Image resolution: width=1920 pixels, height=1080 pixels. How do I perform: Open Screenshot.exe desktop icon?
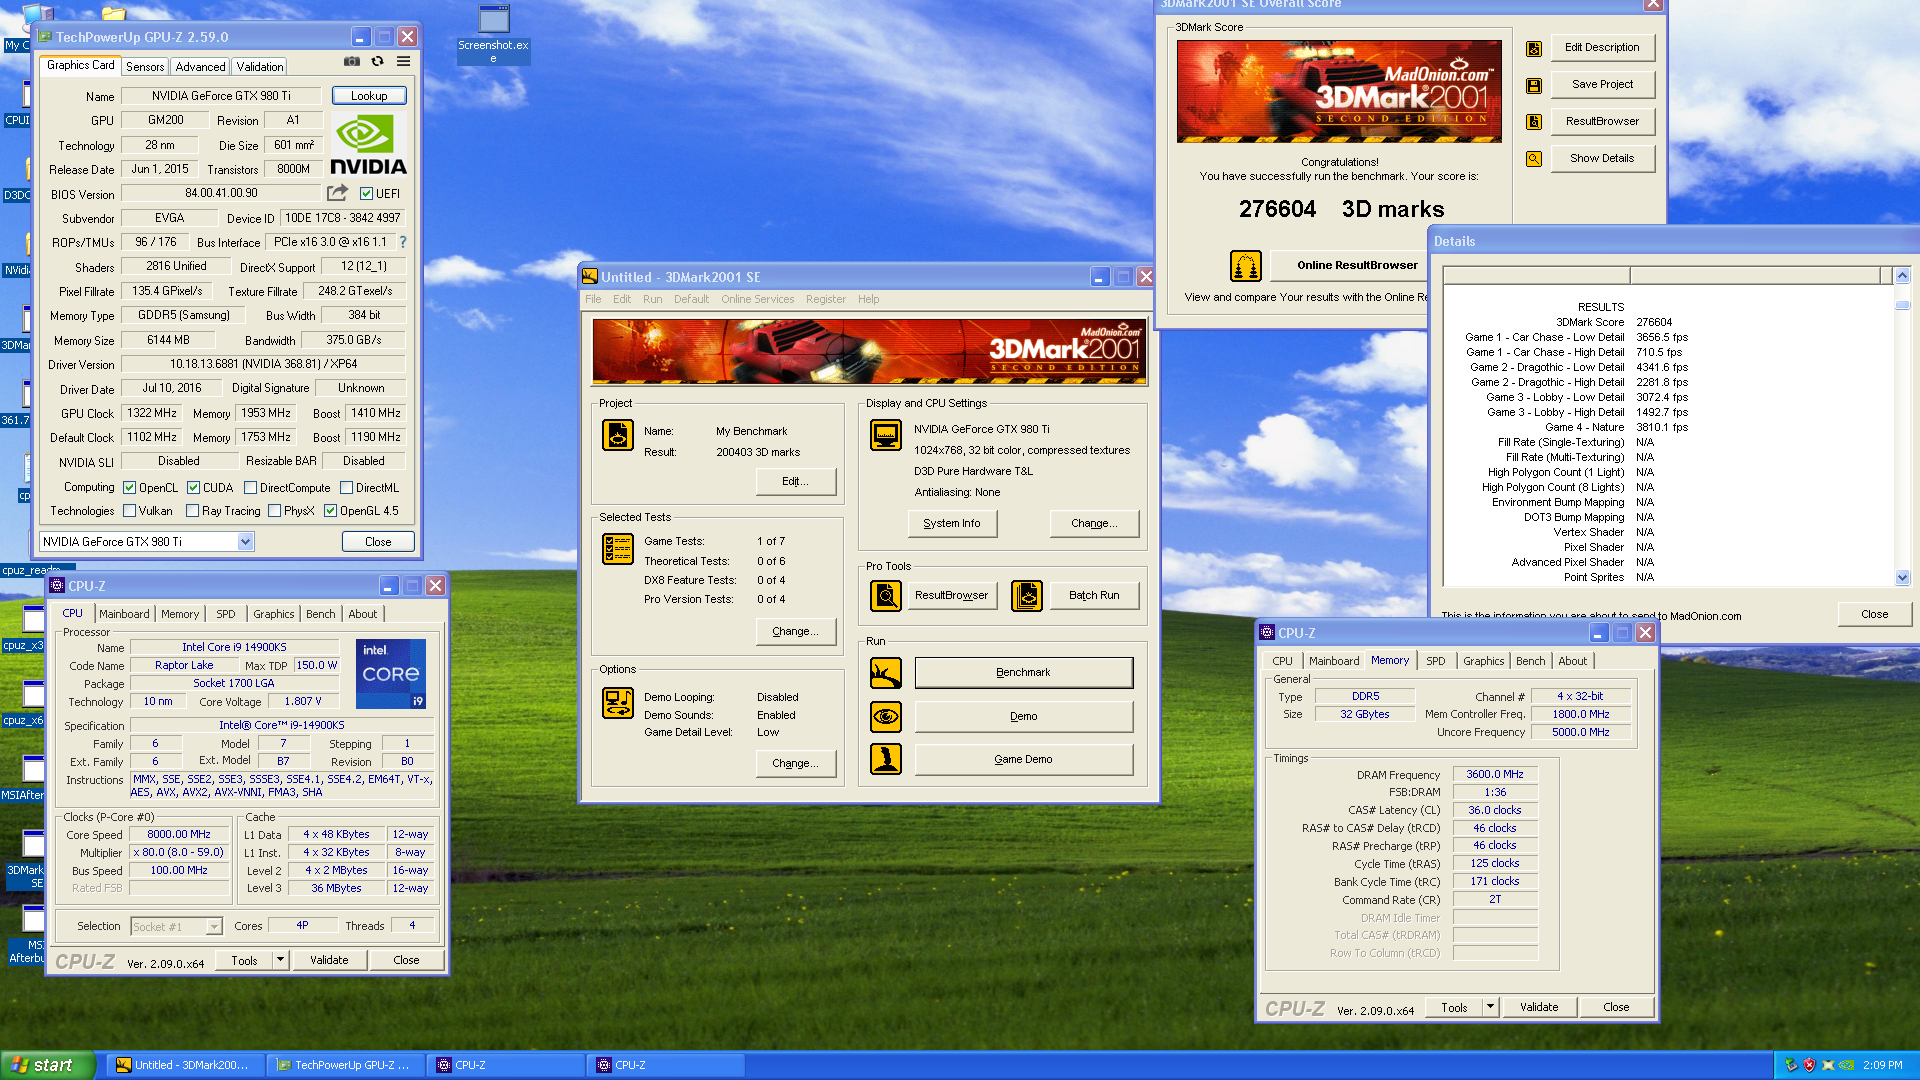[493, 34]
